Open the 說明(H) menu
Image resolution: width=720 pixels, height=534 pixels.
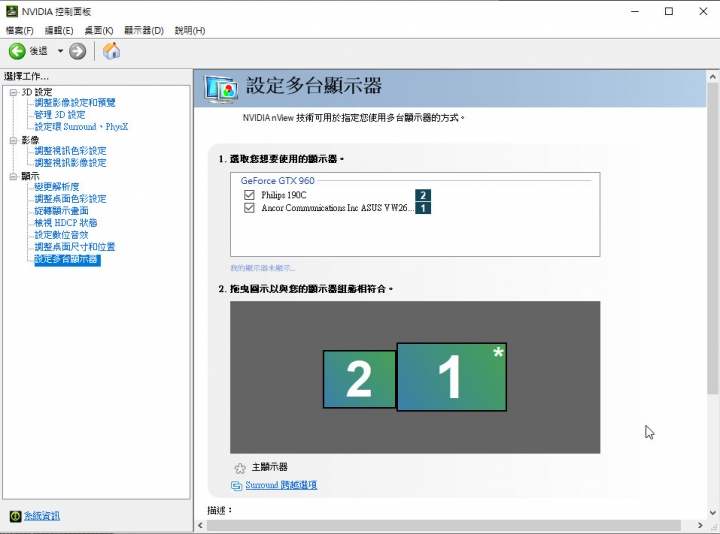click(190, 31)
